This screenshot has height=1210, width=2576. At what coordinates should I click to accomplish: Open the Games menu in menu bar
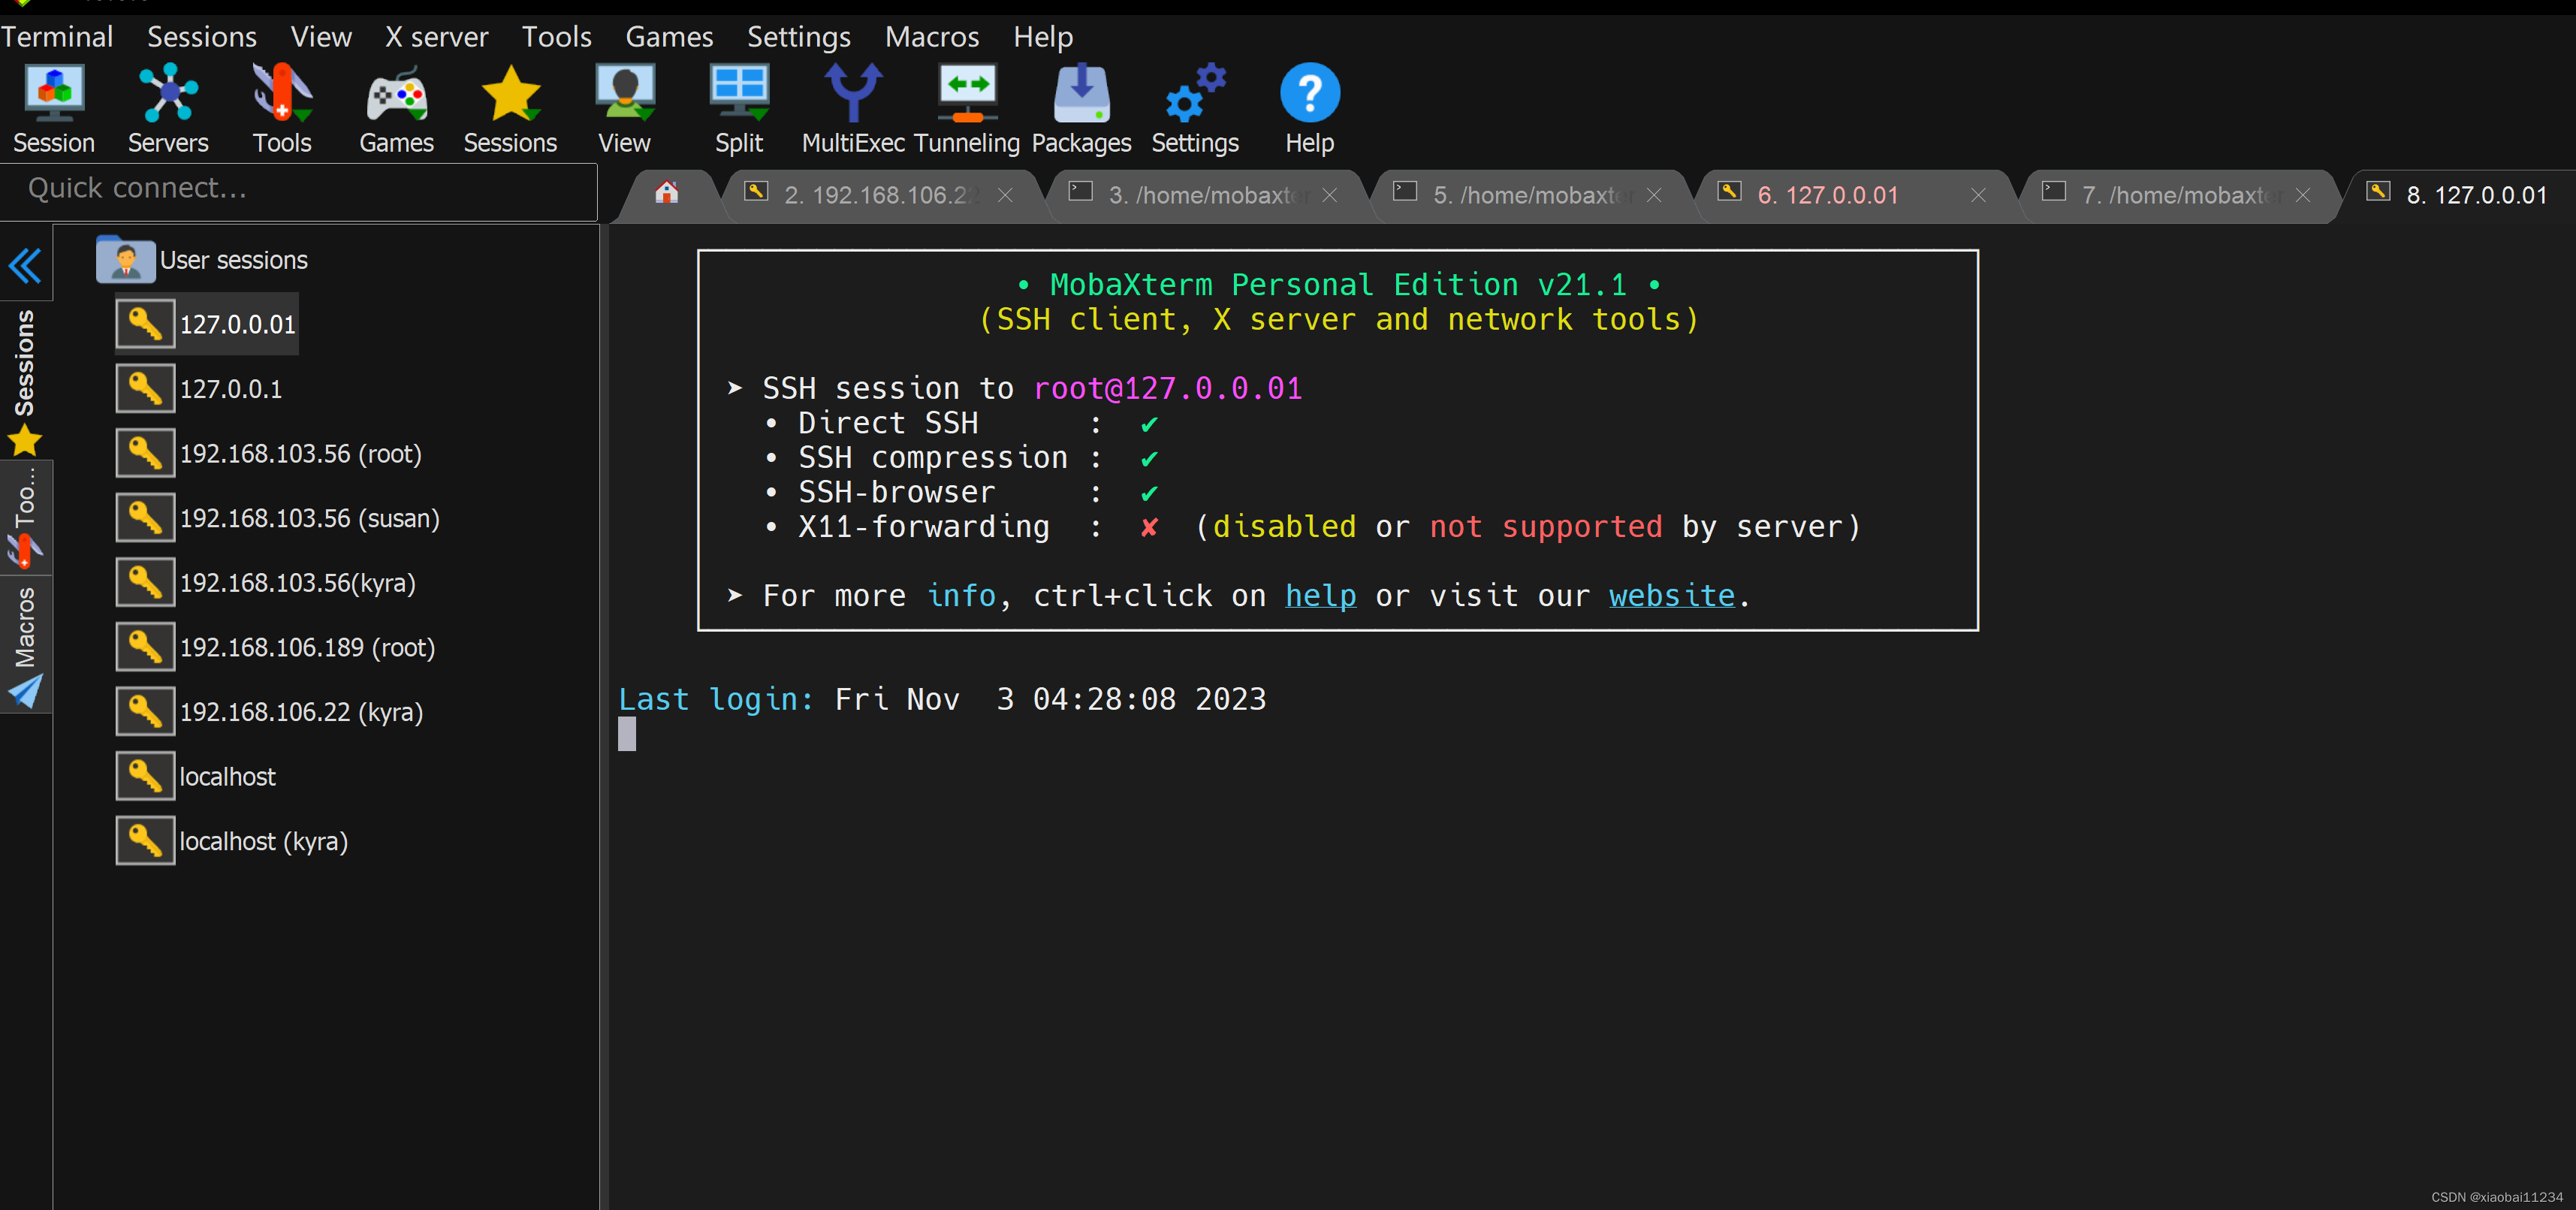tap(669, 37)
